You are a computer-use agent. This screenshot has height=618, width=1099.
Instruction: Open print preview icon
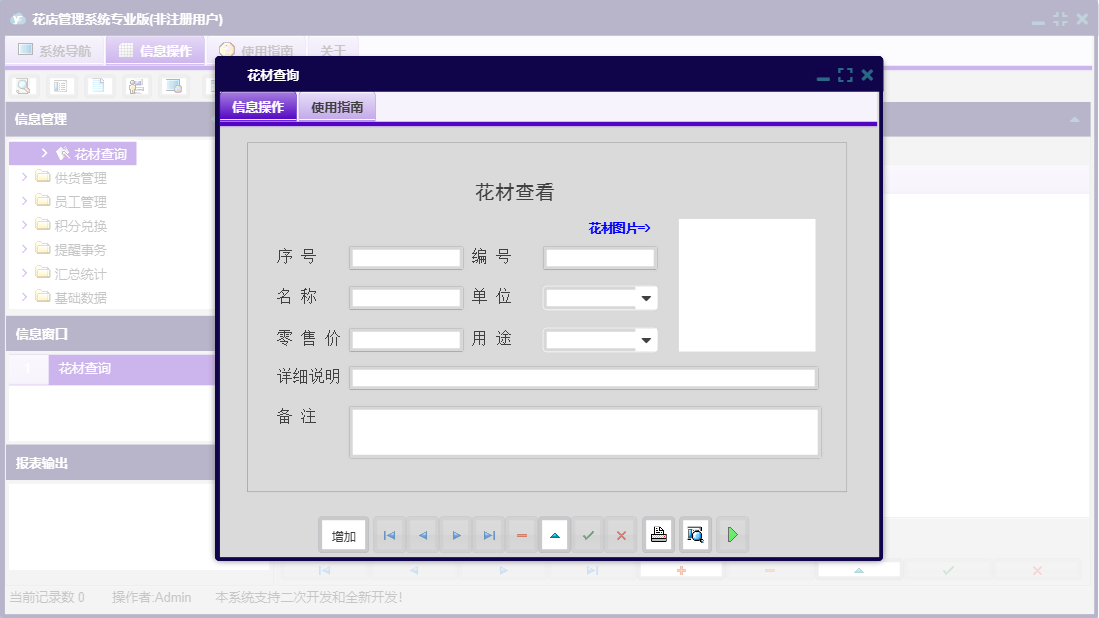pos(694,534)
